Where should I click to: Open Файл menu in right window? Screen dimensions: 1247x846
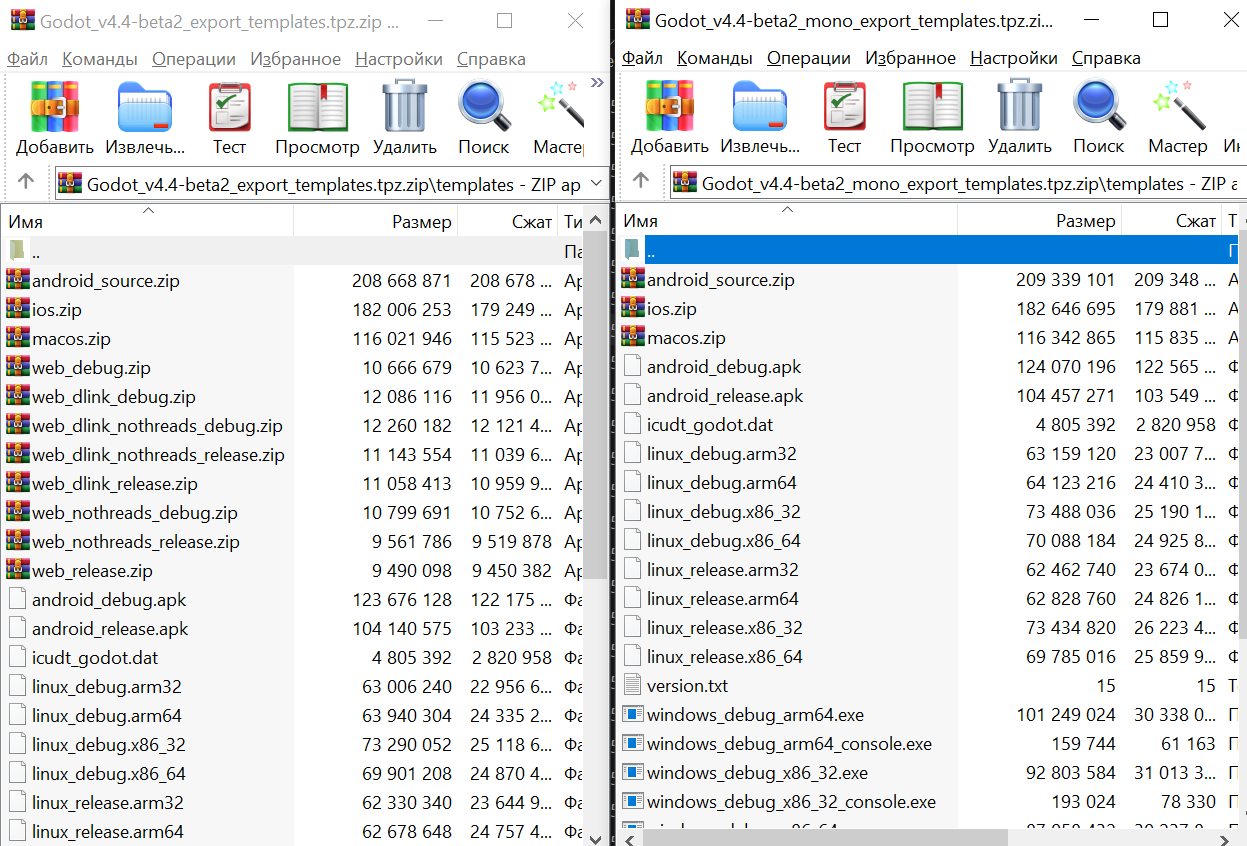pyautogui.click(x=642, y=58)
